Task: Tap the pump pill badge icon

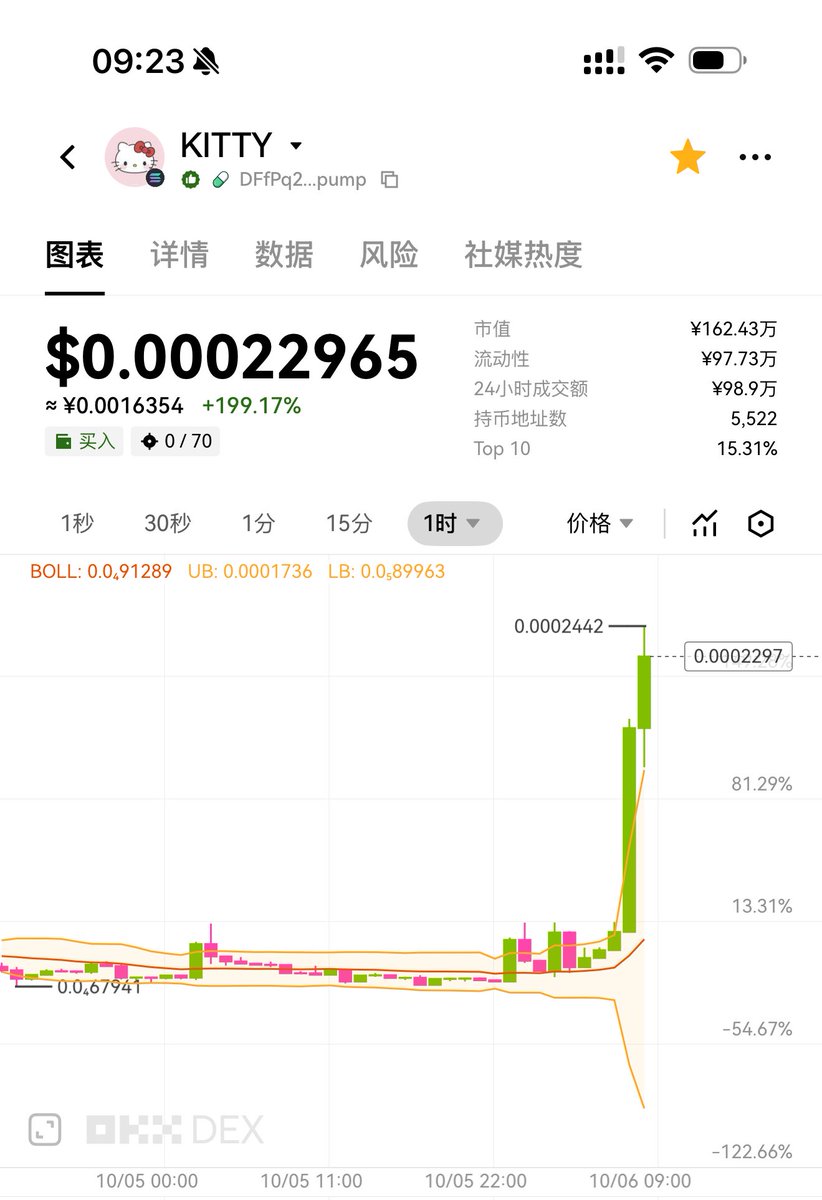Action: 219,180
